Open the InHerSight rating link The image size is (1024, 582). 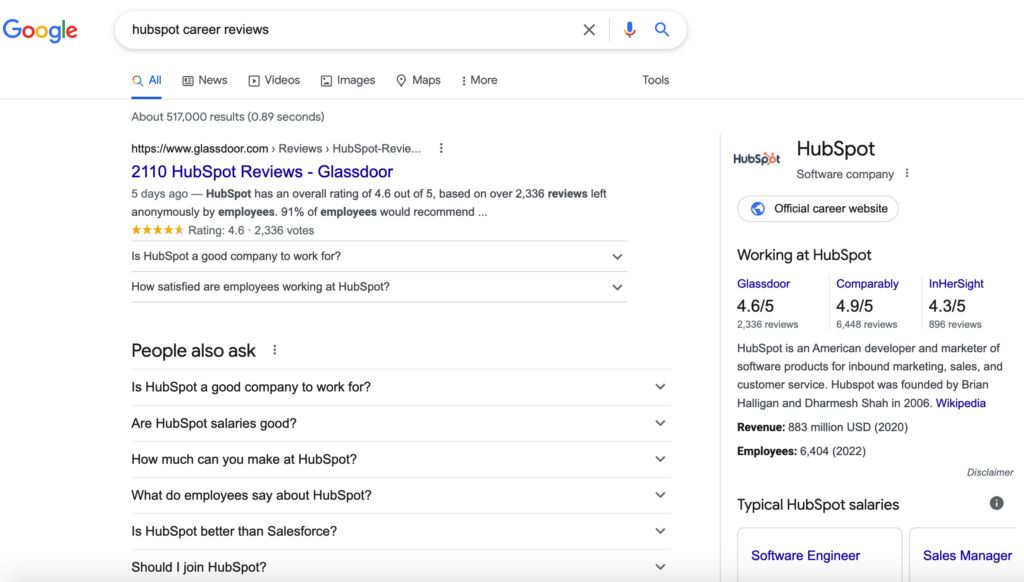956,284
